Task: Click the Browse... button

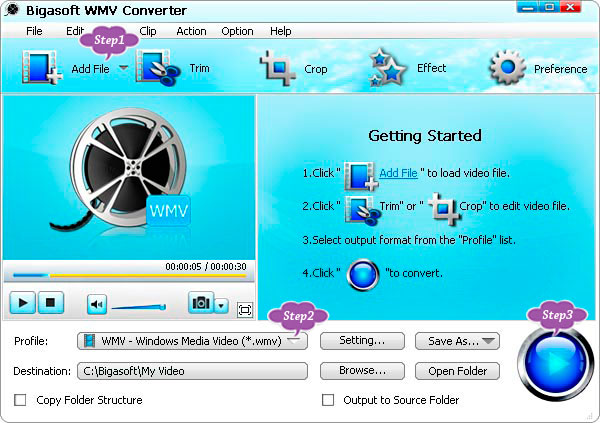Action: click(x=362, y=371)
